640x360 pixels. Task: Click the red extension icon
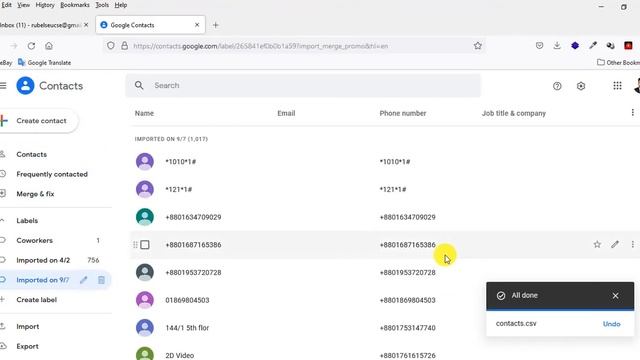[x=628, y=46]
